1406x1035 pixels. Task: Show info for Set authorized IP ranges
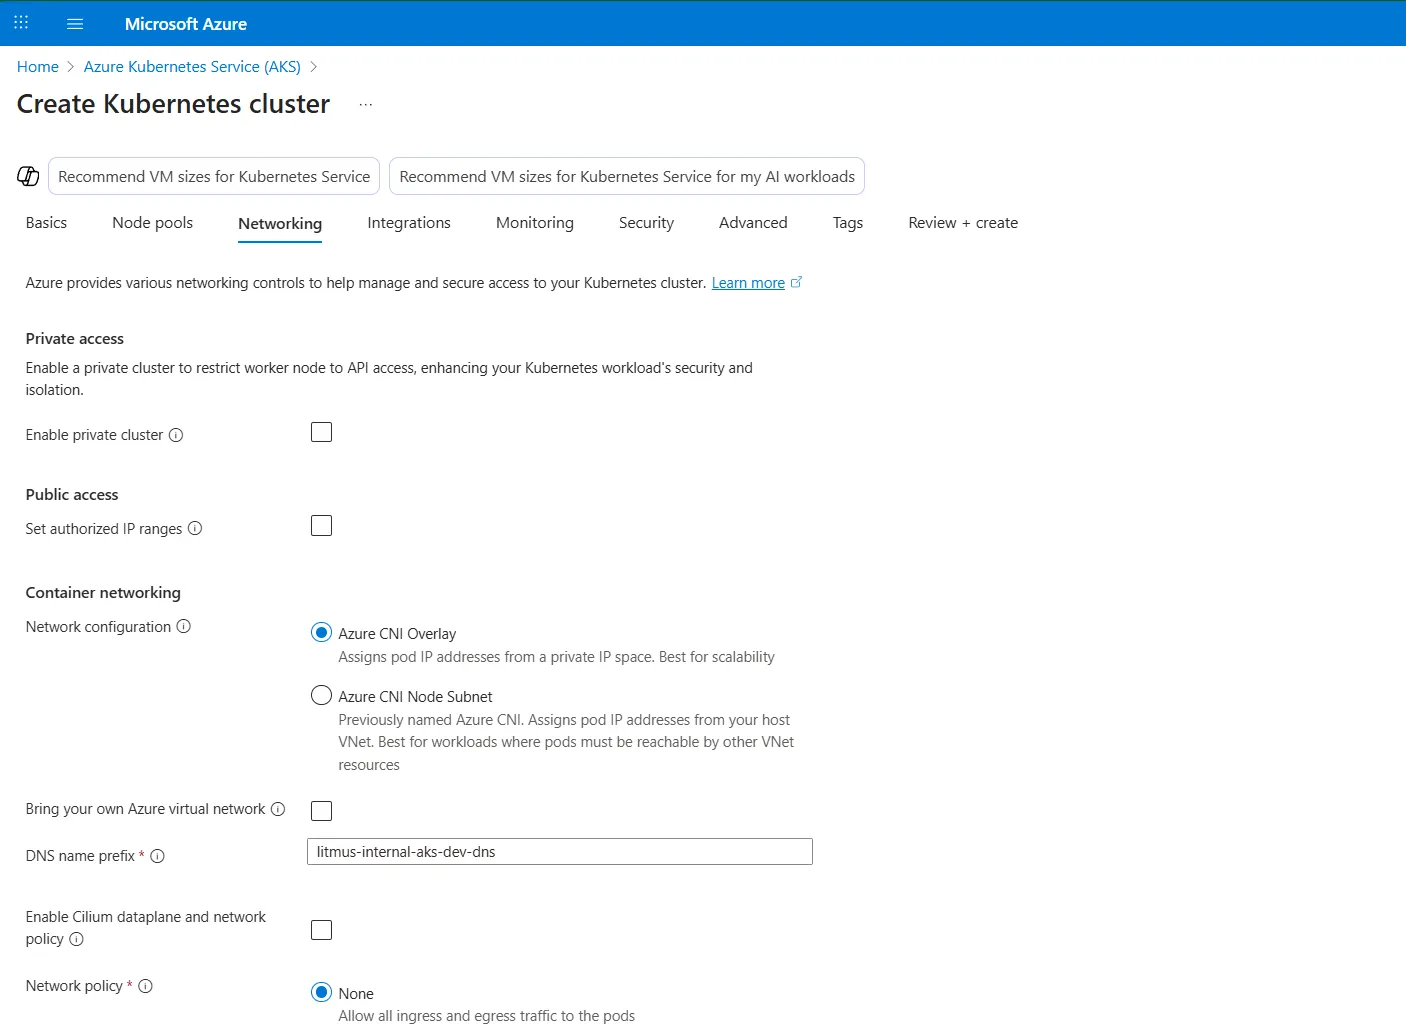(195, 528)
